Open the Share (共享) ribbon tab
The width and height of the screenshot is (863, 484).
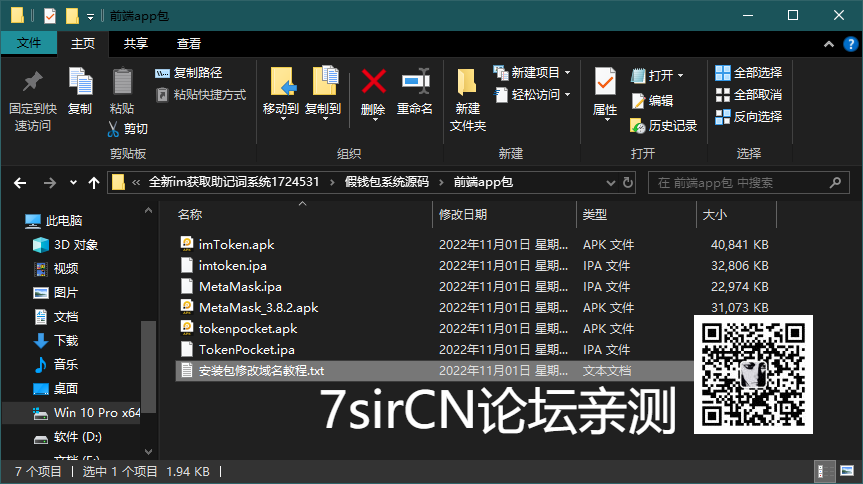pos(136,44)
